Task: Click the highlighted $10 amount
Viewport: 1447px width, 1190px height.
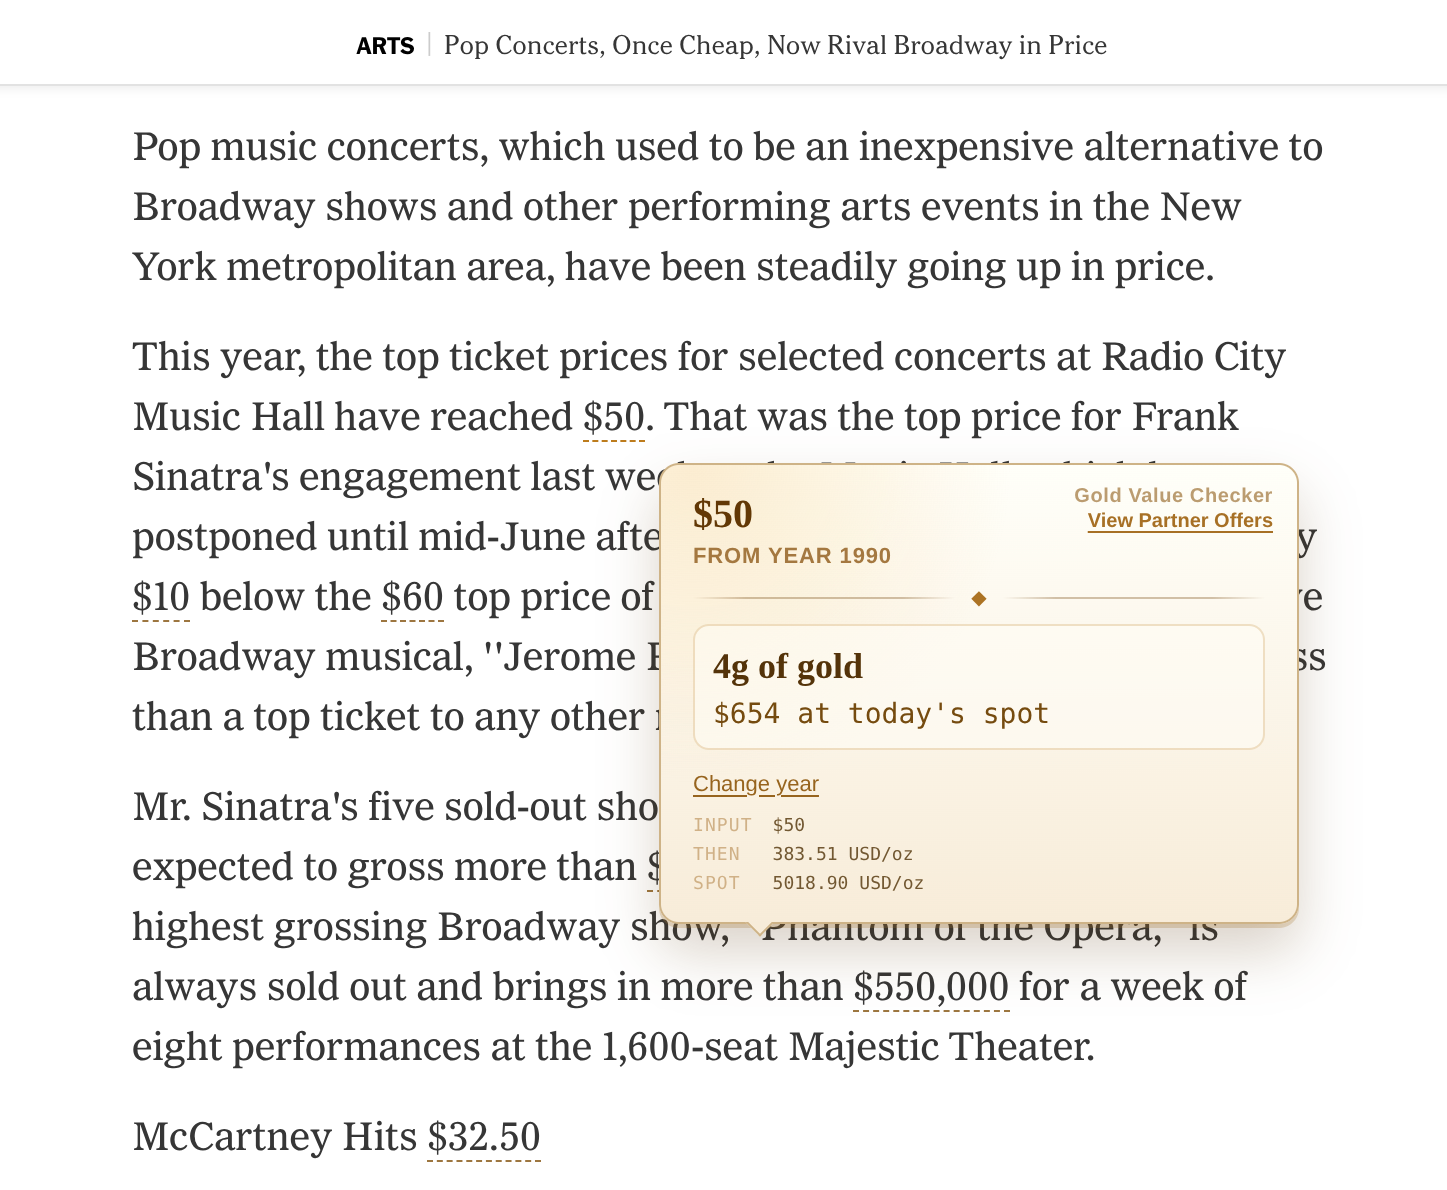Action: click(x=161, y=596)
